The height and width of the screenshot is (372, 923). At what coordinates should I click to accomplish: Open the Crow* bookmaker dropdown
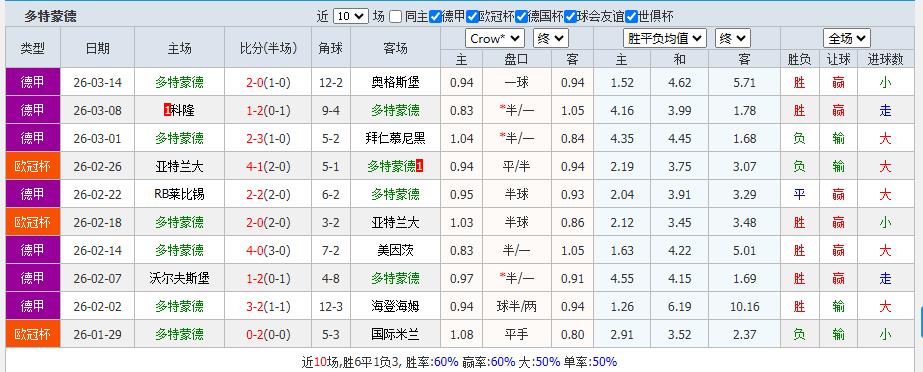tap(494, 39)
